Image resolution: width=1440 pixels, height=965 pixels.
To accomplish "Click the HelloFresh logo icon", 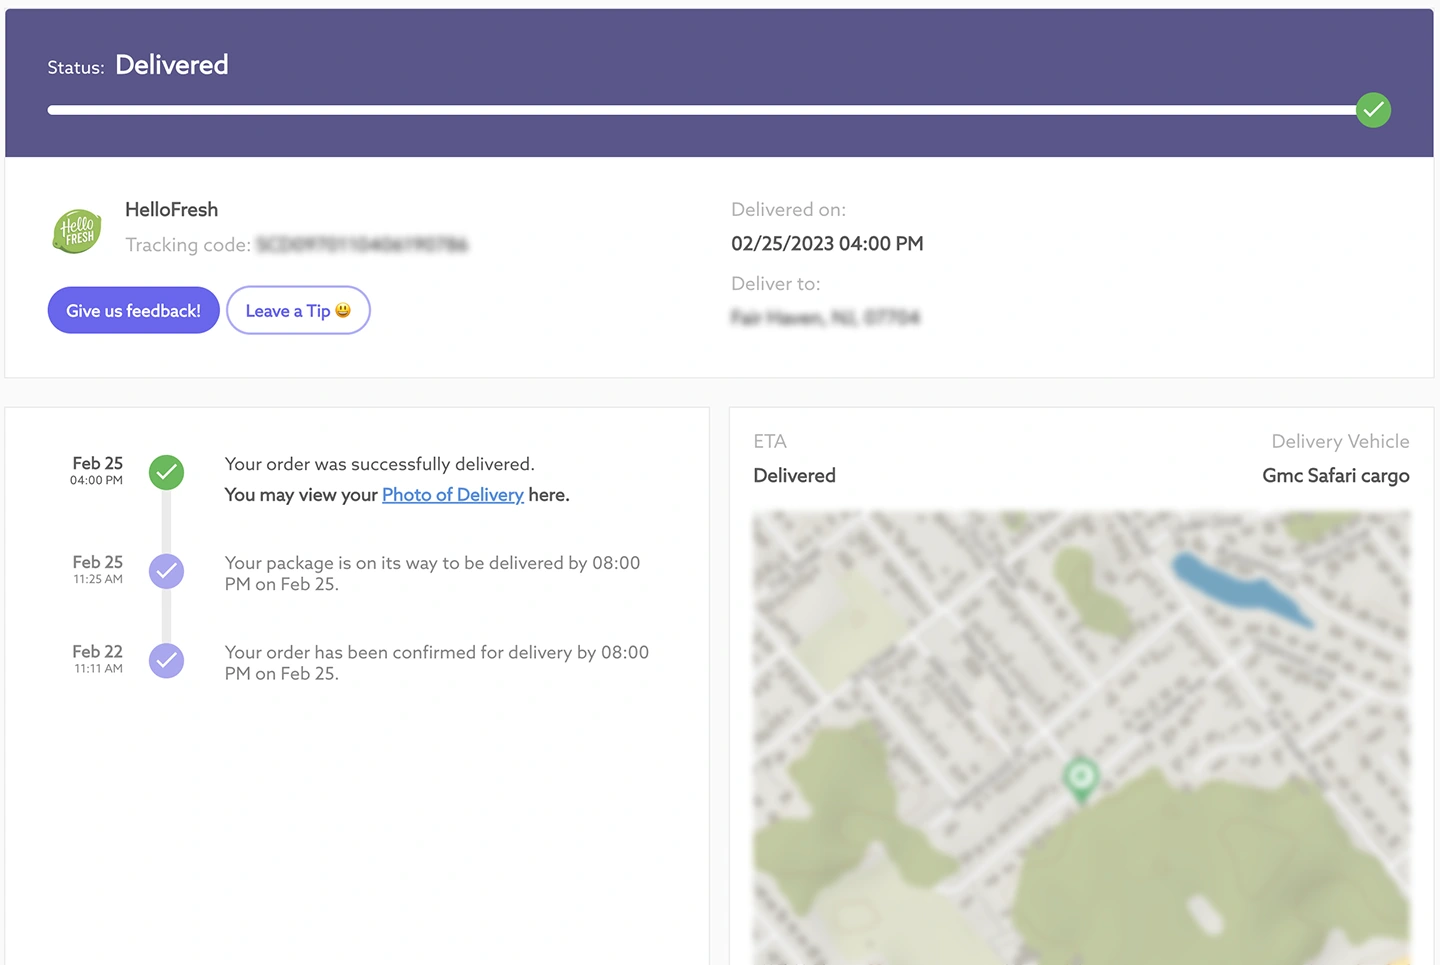I will [x=77, y=230].
